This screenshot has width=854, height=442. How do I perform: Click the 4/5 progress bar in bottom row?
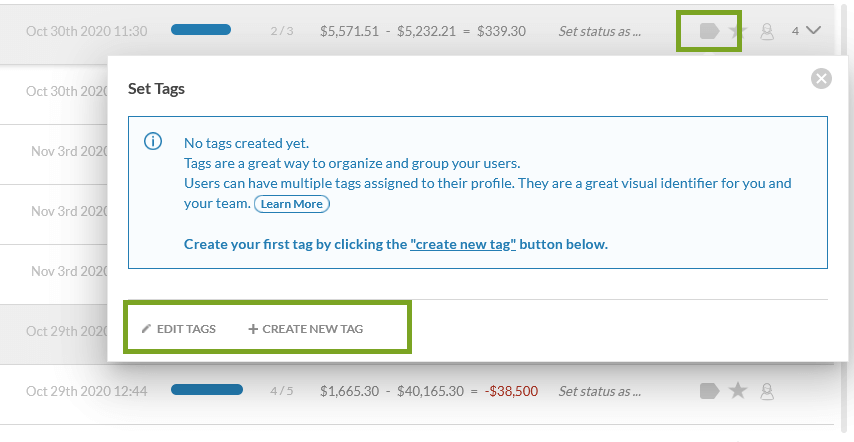(x=207, y=390)
